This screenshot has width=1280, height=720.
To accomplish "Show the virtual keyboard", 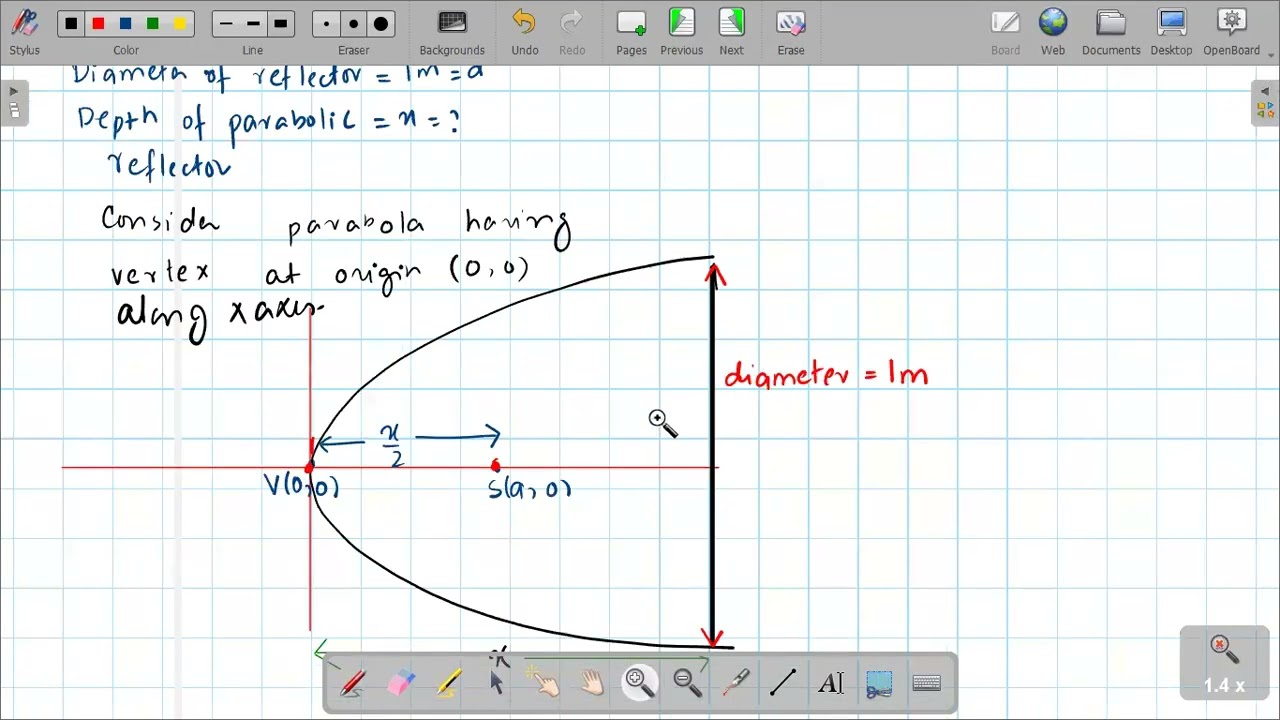I will point(927,683).
